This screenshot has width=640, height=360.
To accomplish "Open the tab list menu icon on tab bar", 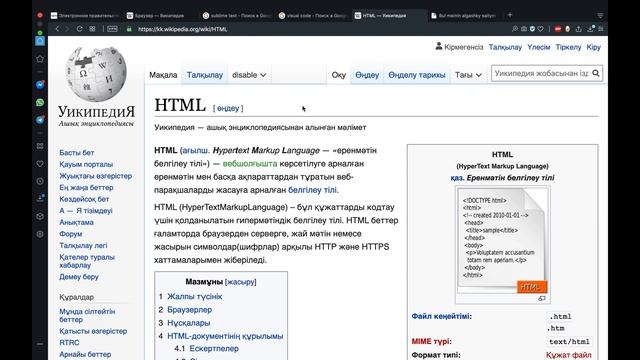I will click(x=600, y=16).
